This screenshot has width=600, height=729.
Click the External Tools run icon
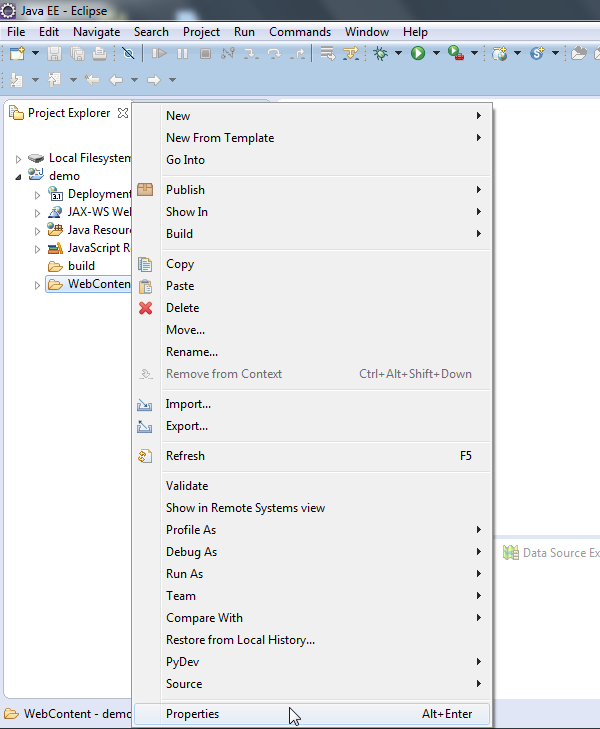coord(456,53)
